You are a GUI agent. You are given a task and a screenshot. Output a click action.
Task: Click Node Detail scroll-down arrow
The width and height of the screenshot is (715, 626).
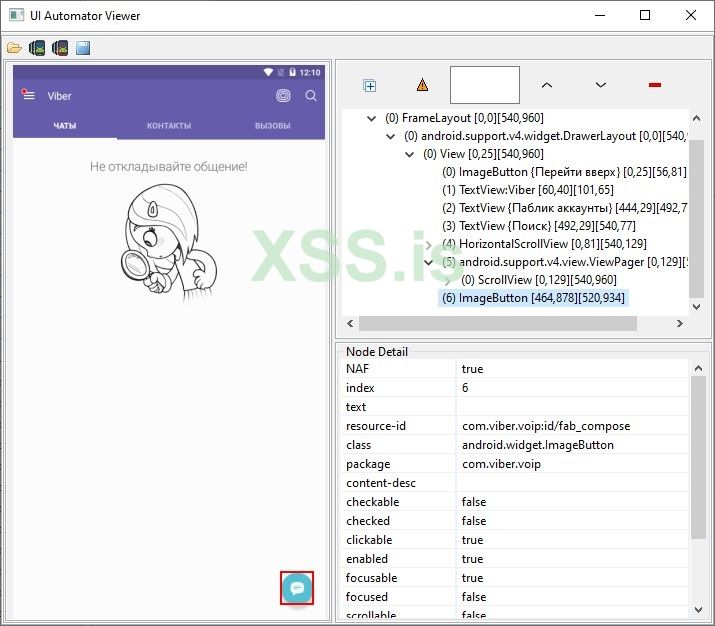pyautogui.click(x=698, y=610)
